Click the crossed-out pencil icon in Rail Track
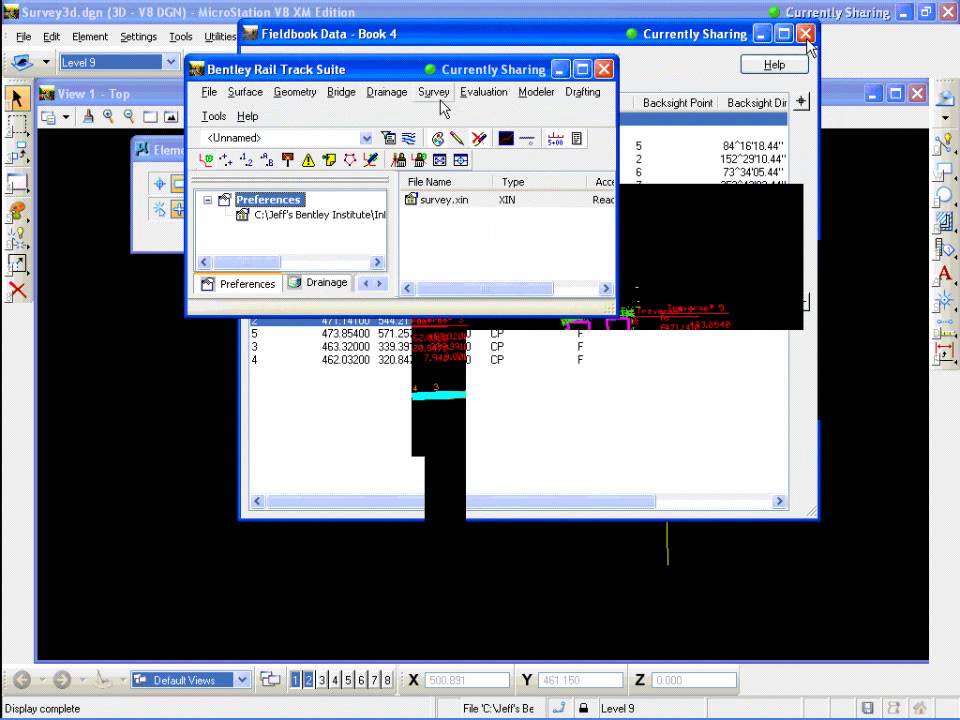The height and width of the screenshot is (720, 960). (479, 138)
